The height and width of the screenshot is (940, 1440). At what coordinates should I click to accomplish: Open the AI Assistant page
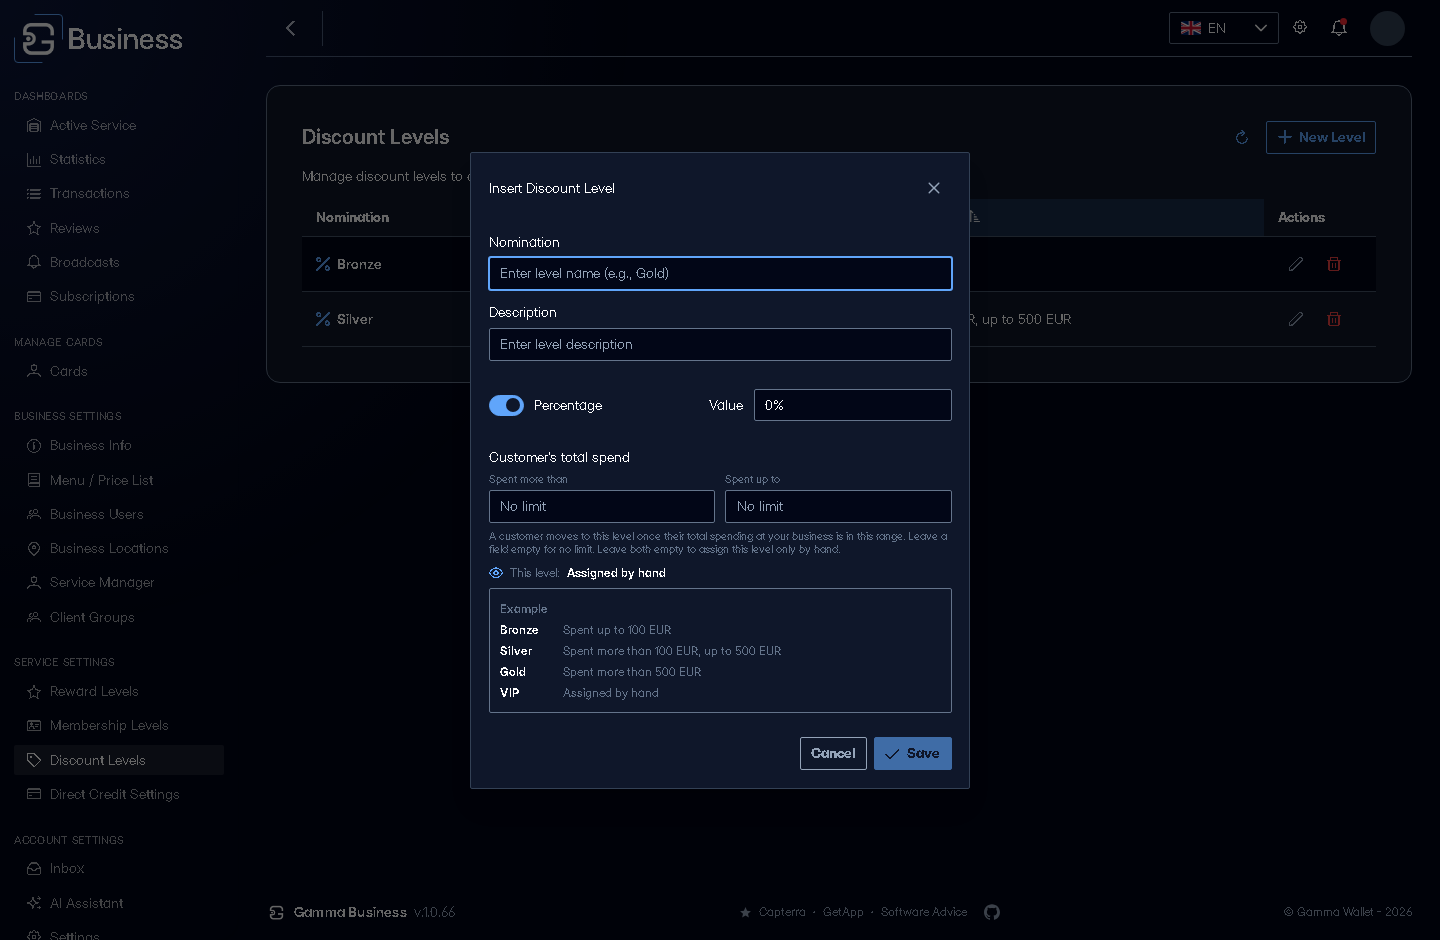click(x=119, y=903)
